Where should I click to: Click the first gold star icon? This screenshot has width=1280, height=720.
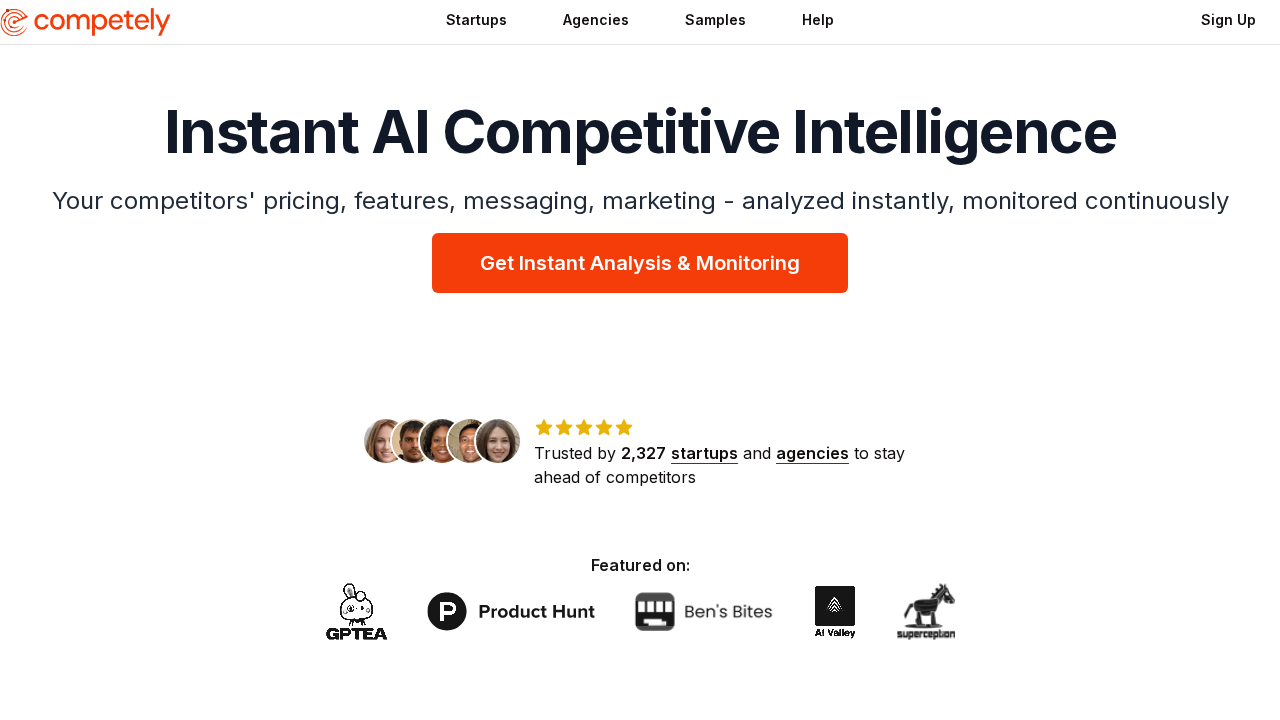point(544,428)
